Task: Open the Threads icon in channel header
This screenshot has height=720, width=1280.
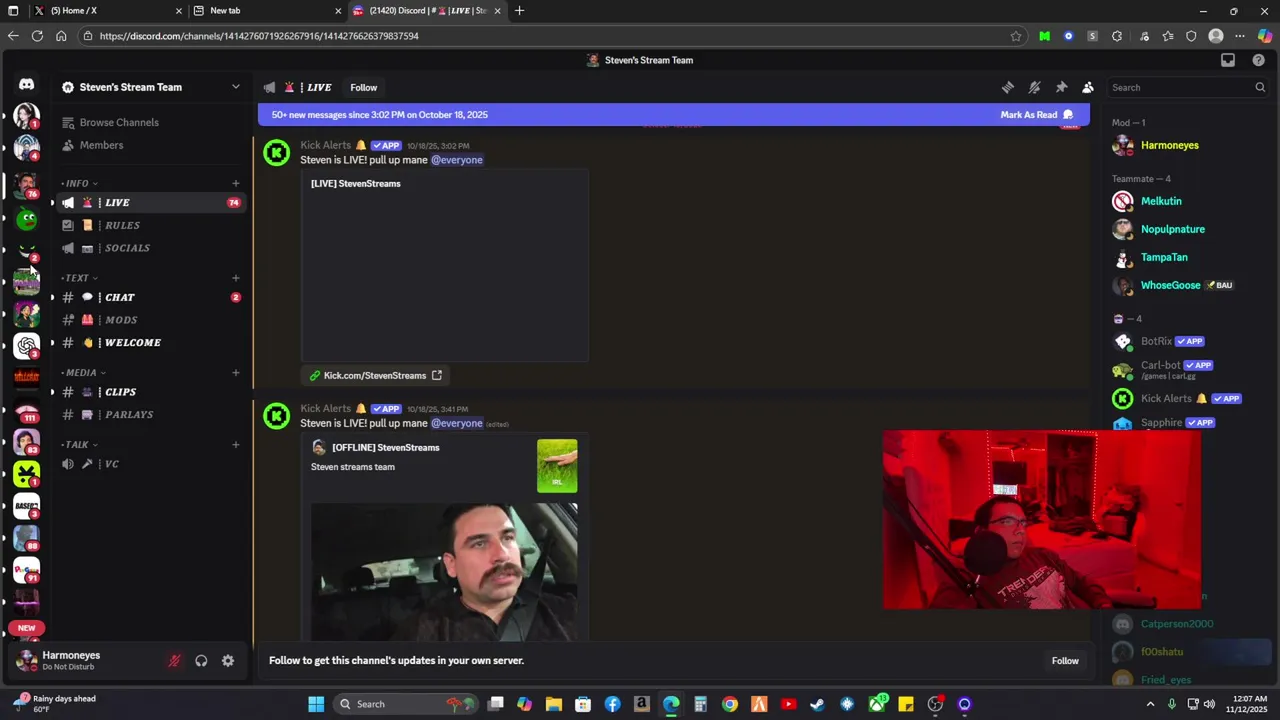Action: (x=1008, y=87)
